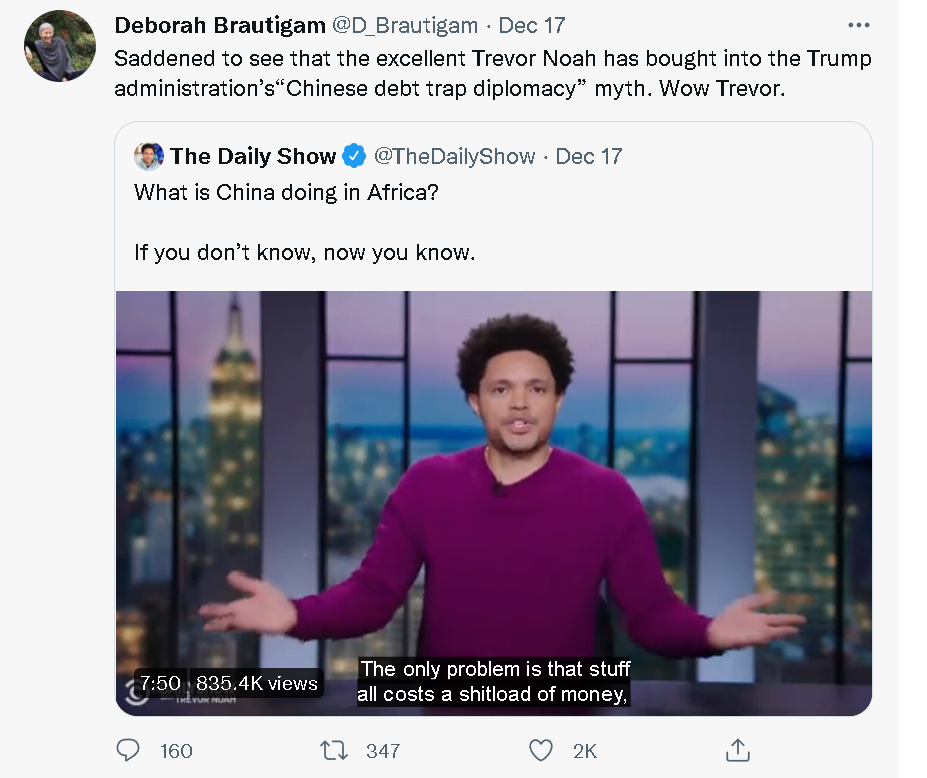Click the 160 replies count

tap(176, 751)
